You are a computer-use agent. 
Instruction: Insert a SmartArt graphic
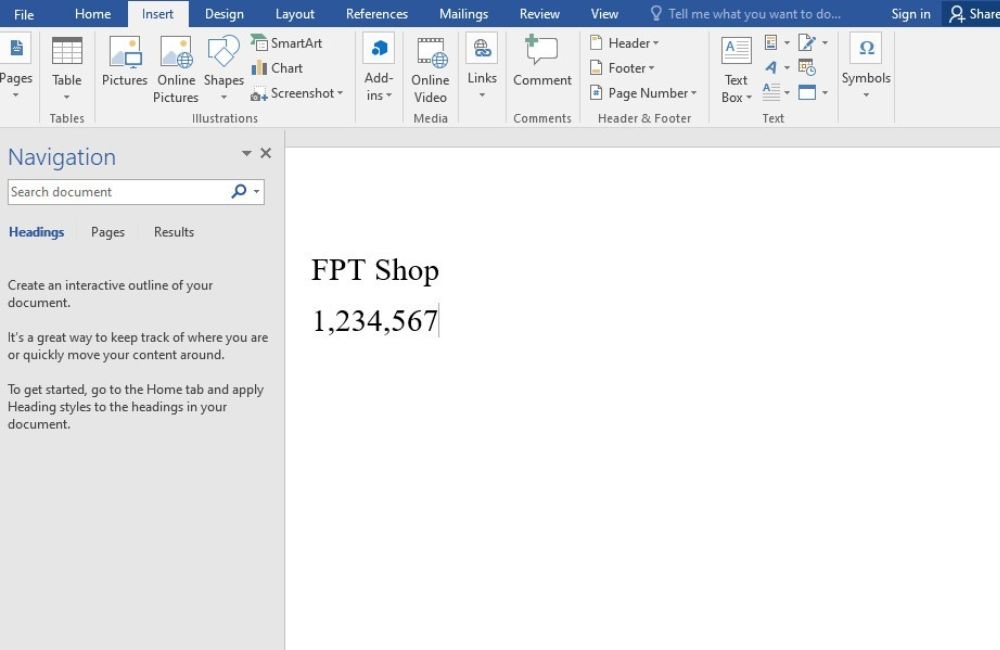click(286, 43)
